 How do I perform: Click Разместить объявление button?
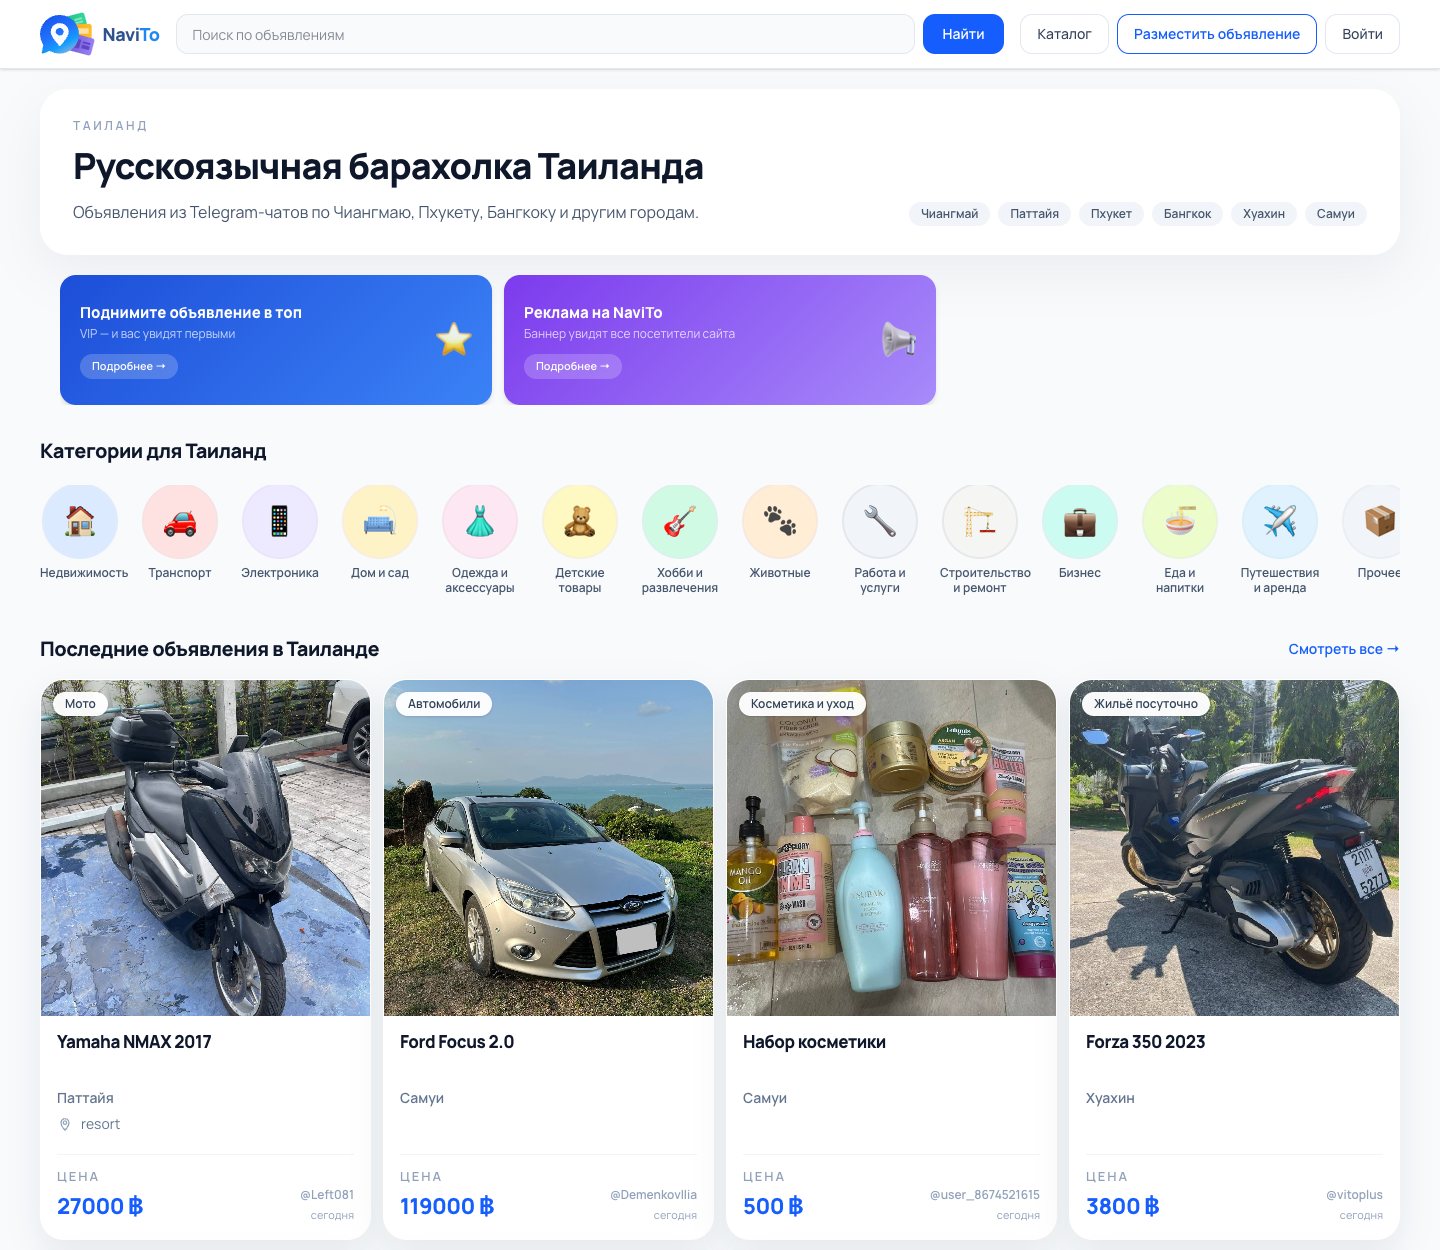tap(1217, 34)
